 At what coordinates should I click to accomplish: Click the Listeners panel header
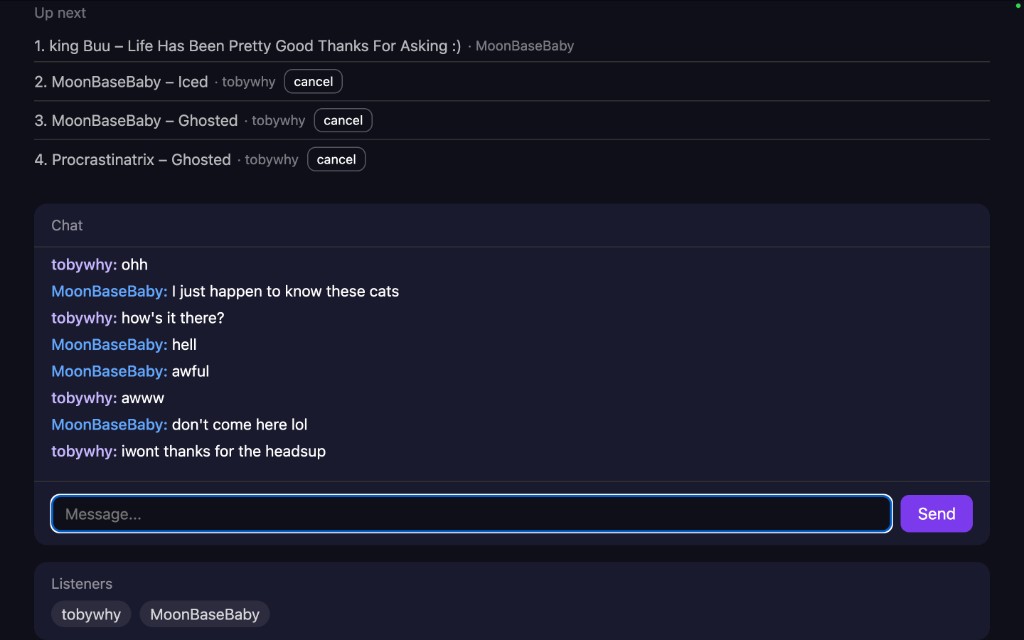[82, 584]
